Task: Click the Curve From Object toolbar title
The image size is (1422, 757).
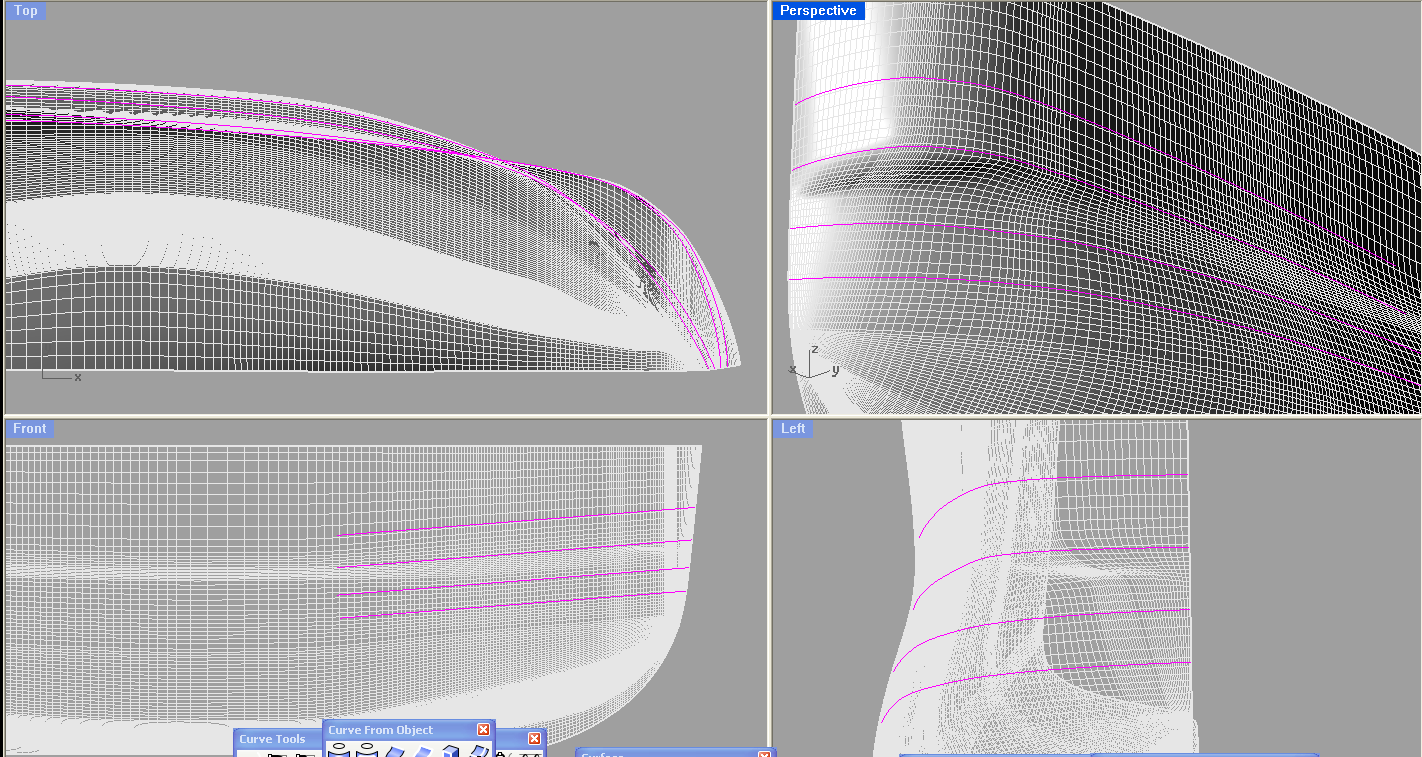Action: 381,730
